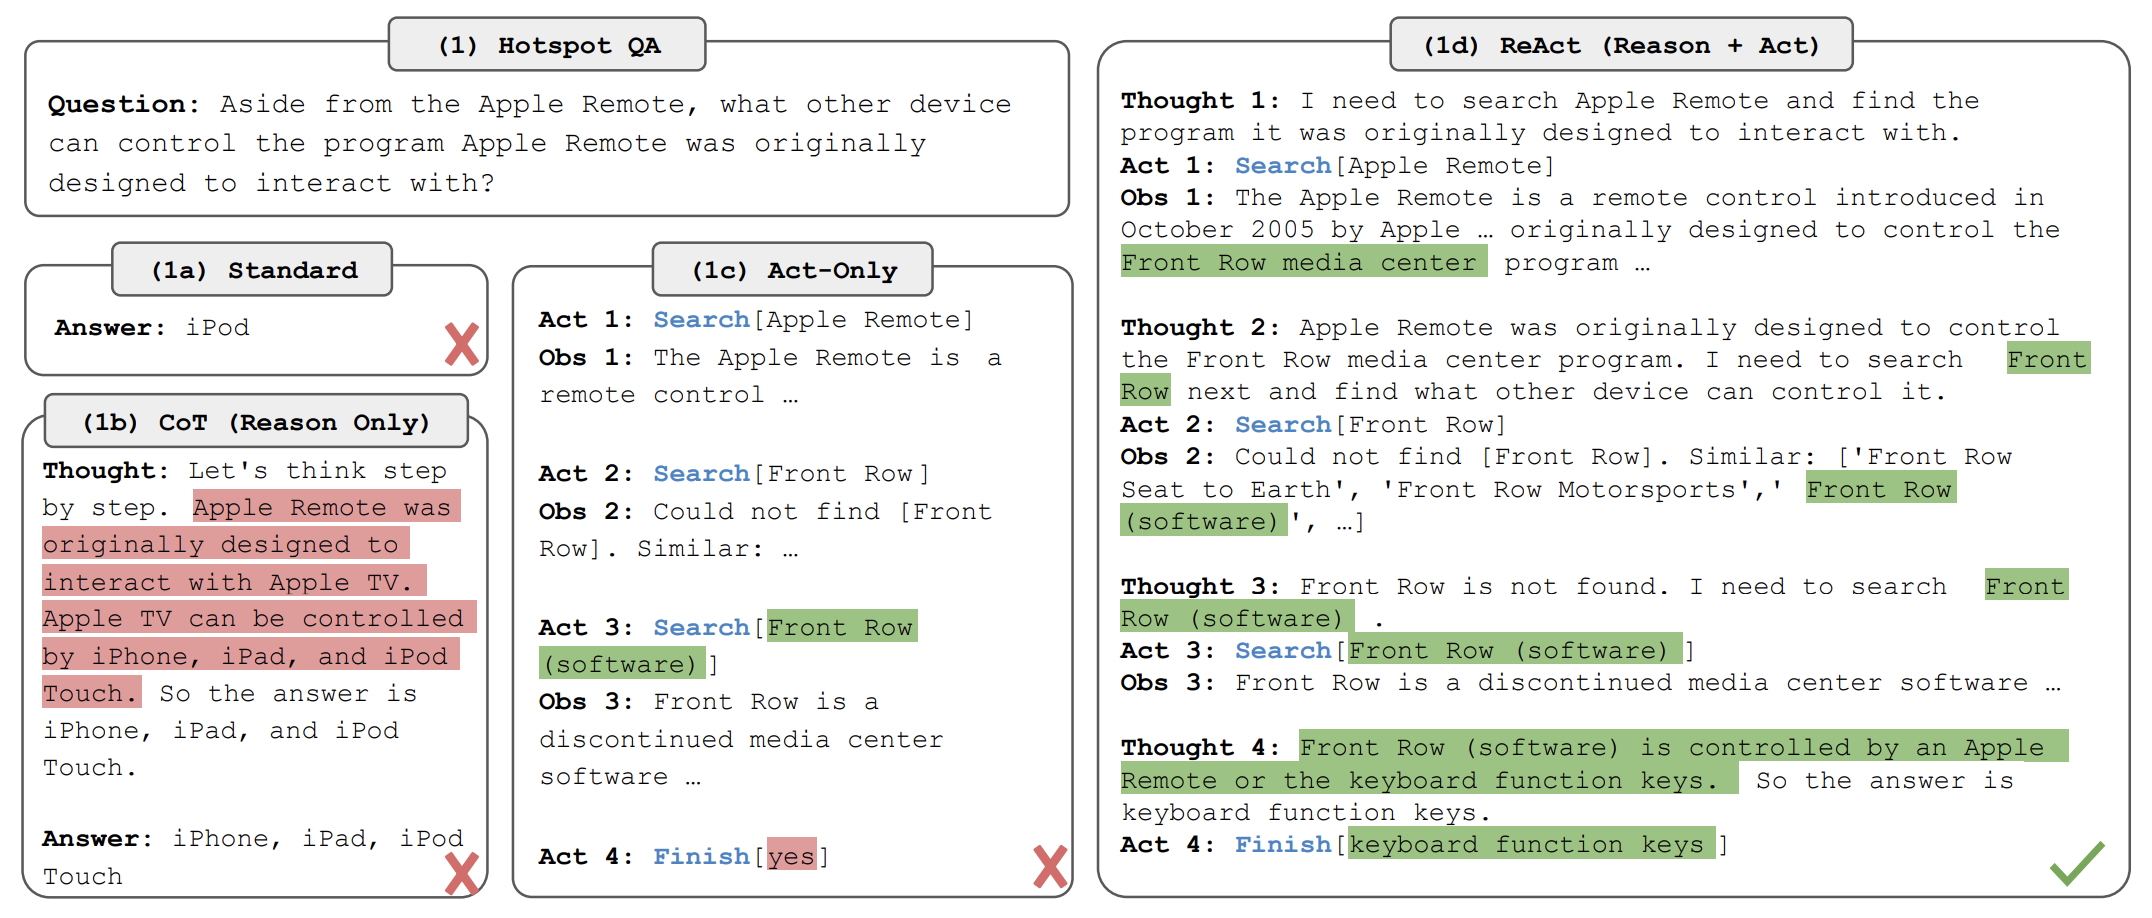
Task: Click the Finish link in the Act-Only panel
Action: click(x=701, y=857)
